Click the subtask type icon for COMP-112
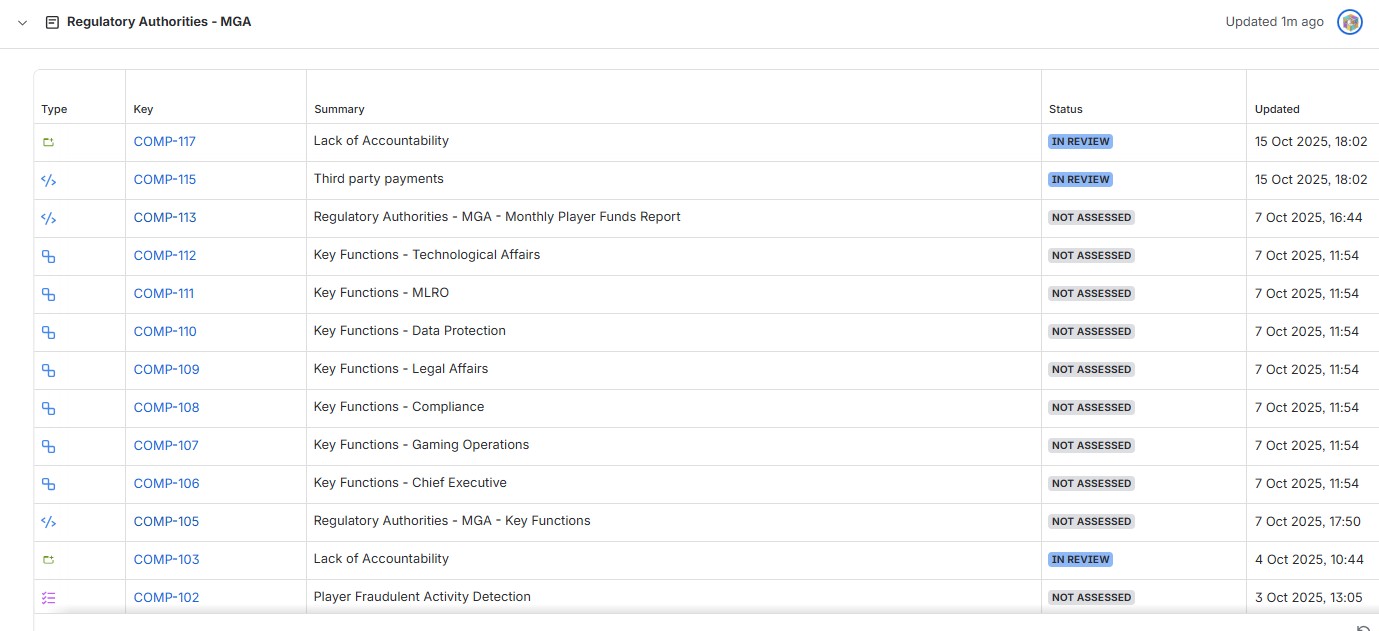 click(48, 256)
